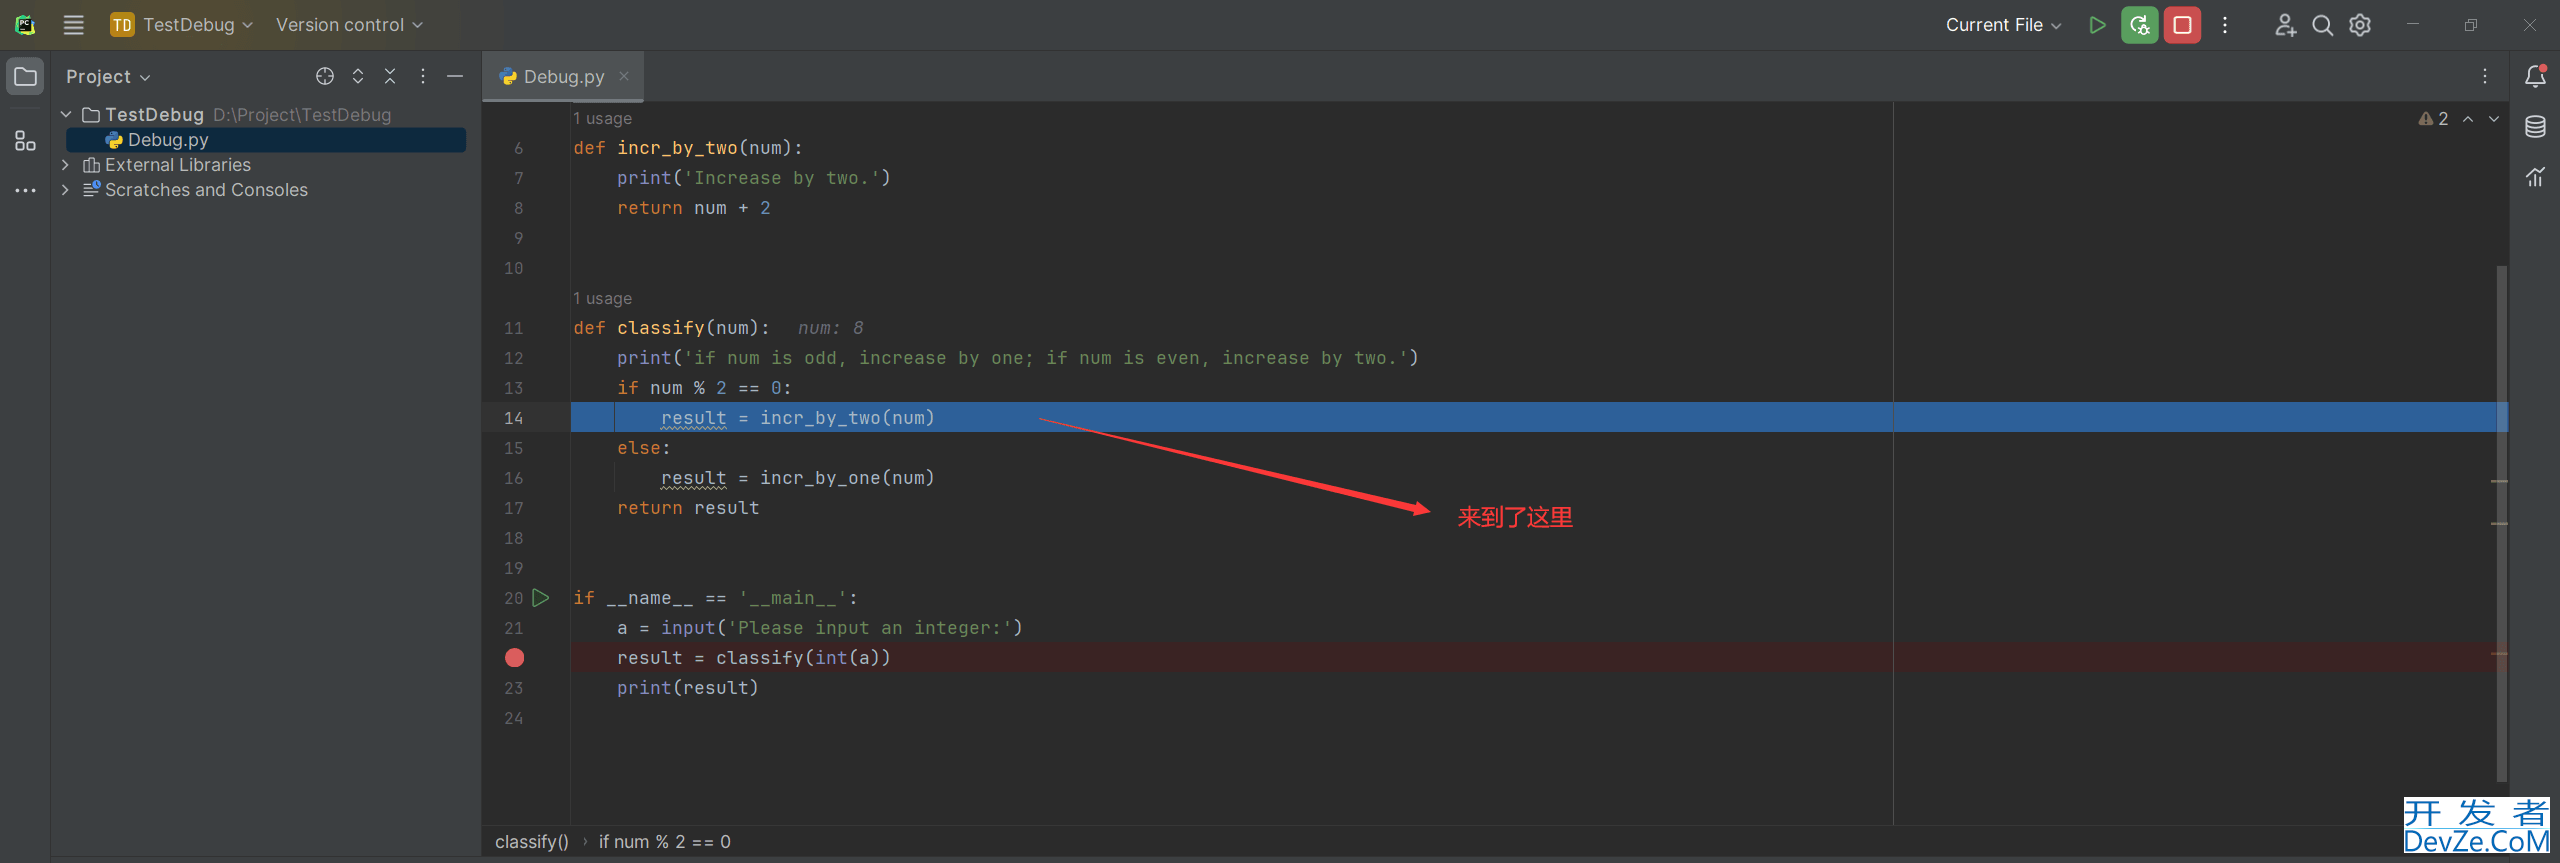Select the opened file crosshair icon
The image size is (2560, 863).
(325, 76)
